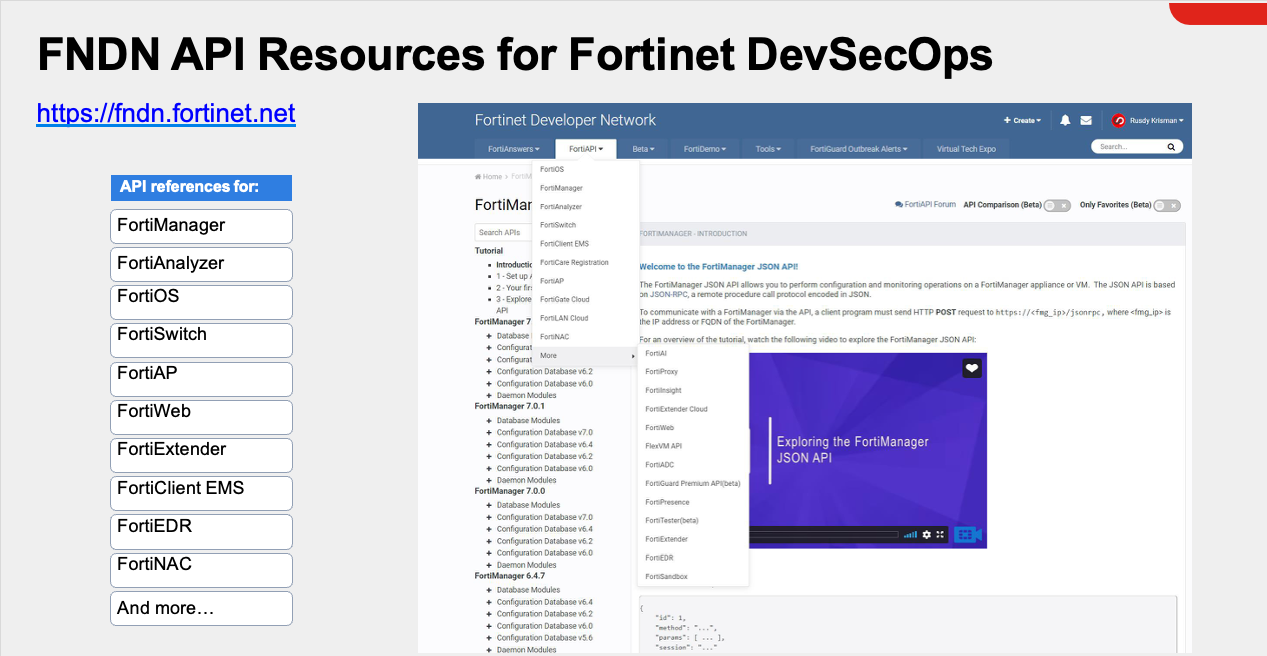Open the Rusdy Krisman user dropdown
The image size is (1267, 656).
pyautogui.click(x=1155, y=120)
